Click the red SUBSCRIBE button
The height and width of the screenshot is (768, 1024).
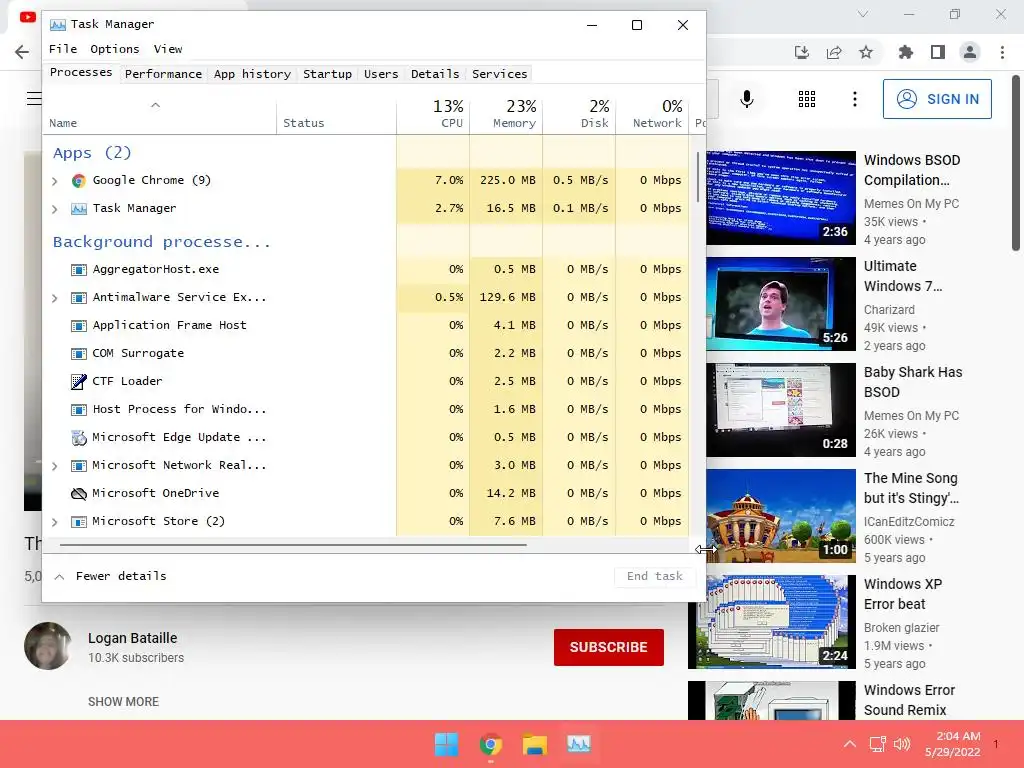609,647
